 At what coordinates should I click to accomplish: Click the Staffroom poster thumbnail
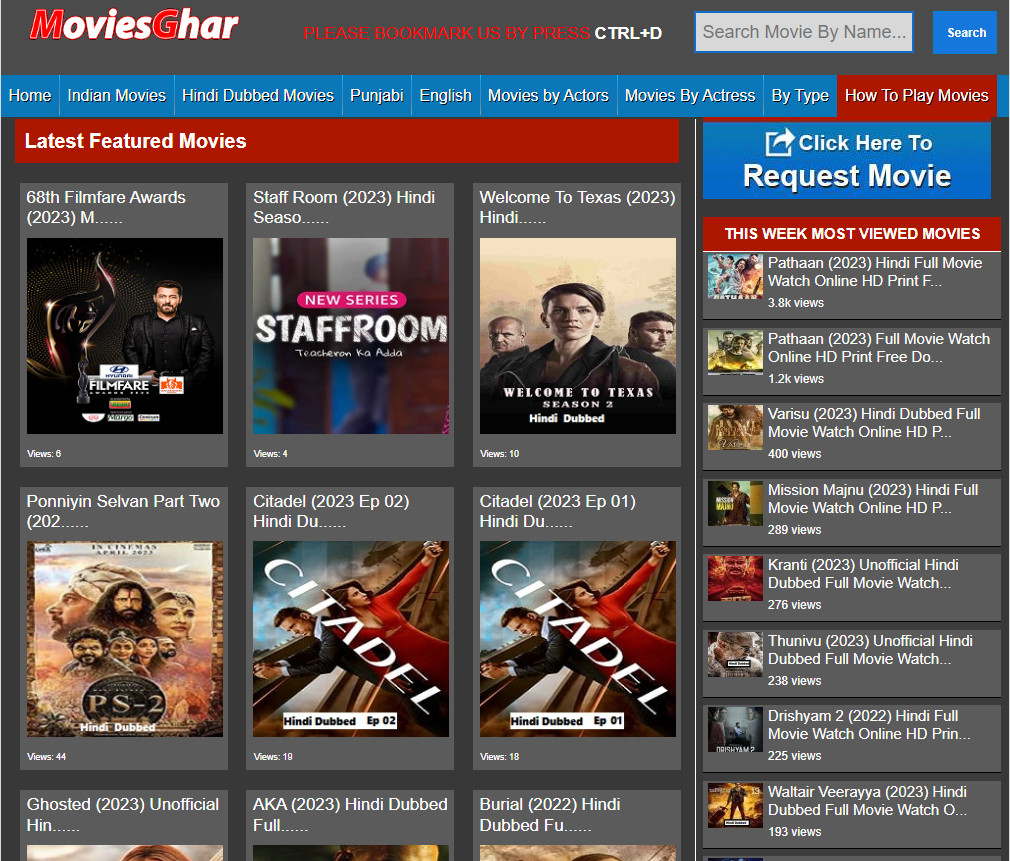pos(351,336)
